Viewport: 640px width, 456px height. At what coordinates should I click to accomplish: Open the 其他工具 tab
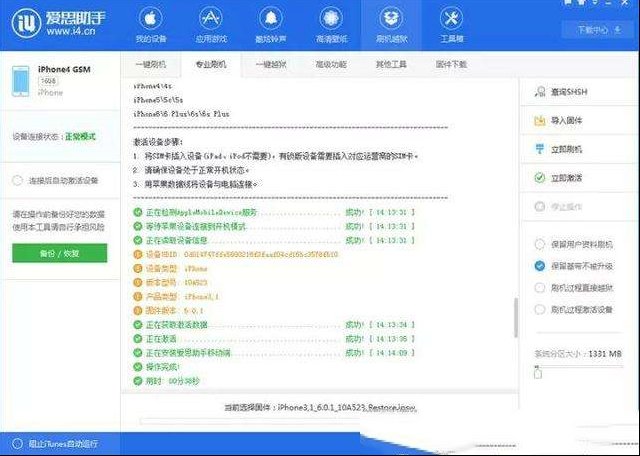(x=391, y=65)
